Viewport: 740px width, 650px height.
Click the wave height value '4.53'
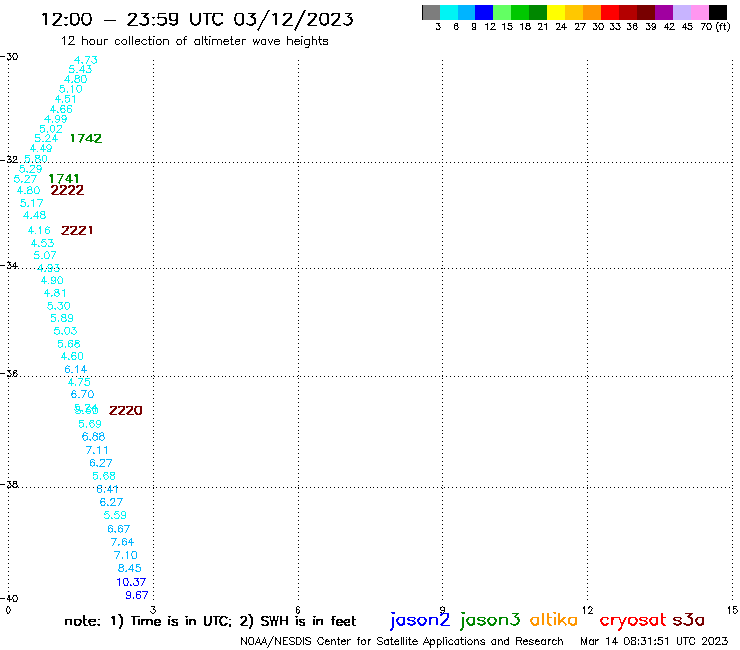point(42,243)
